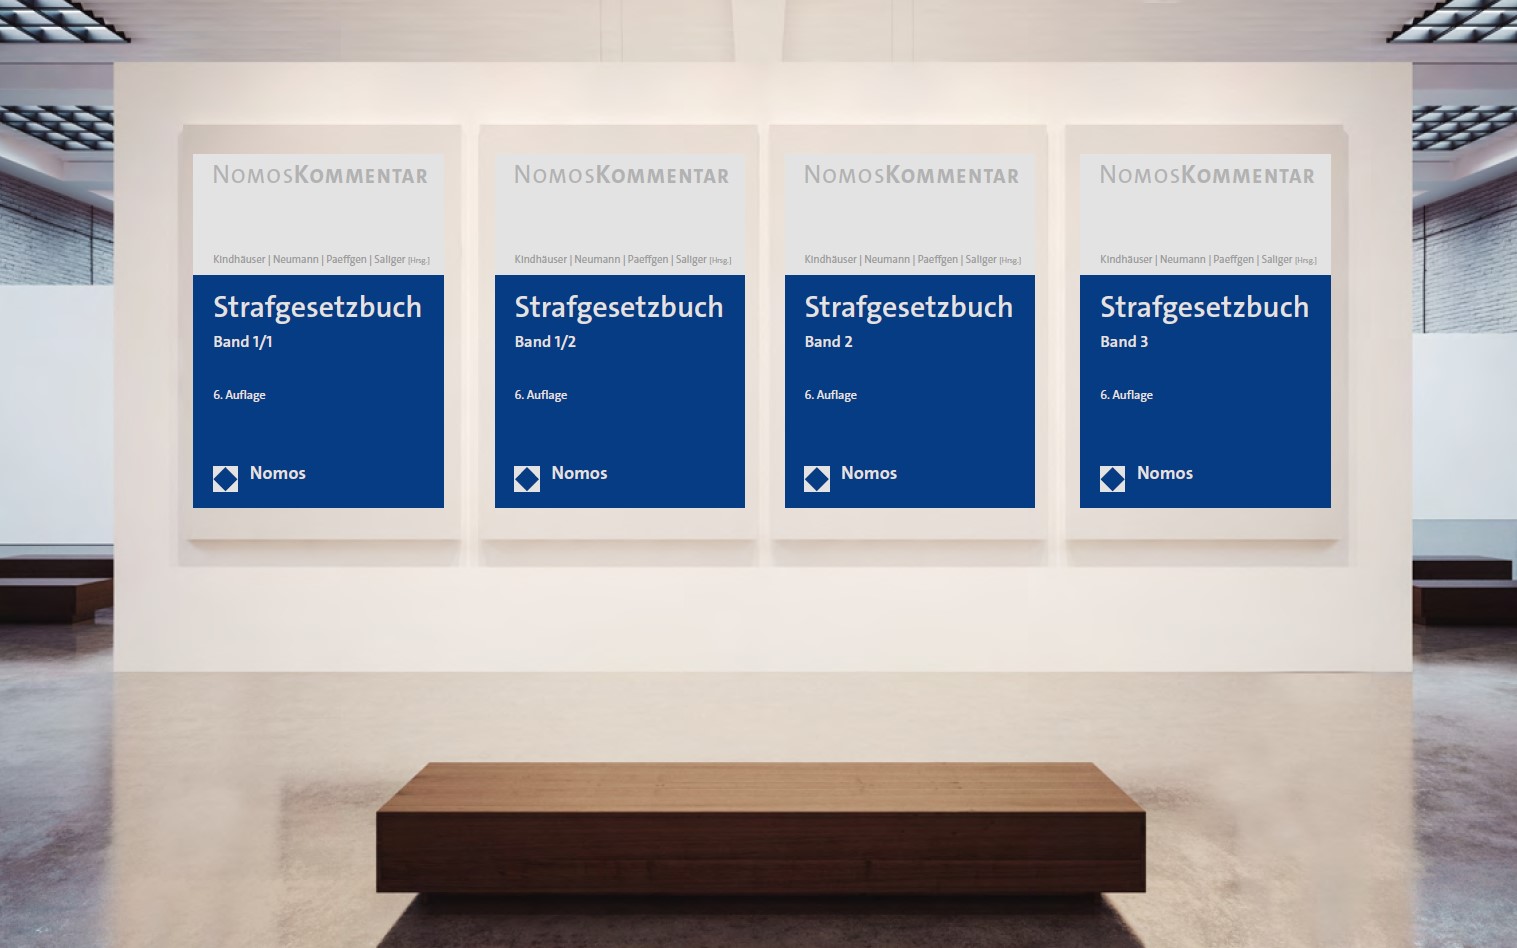The image size is (1517, 948).
Task: Click the 'Nomos' publisher name on Band 1/1
Action: [278, 473]
